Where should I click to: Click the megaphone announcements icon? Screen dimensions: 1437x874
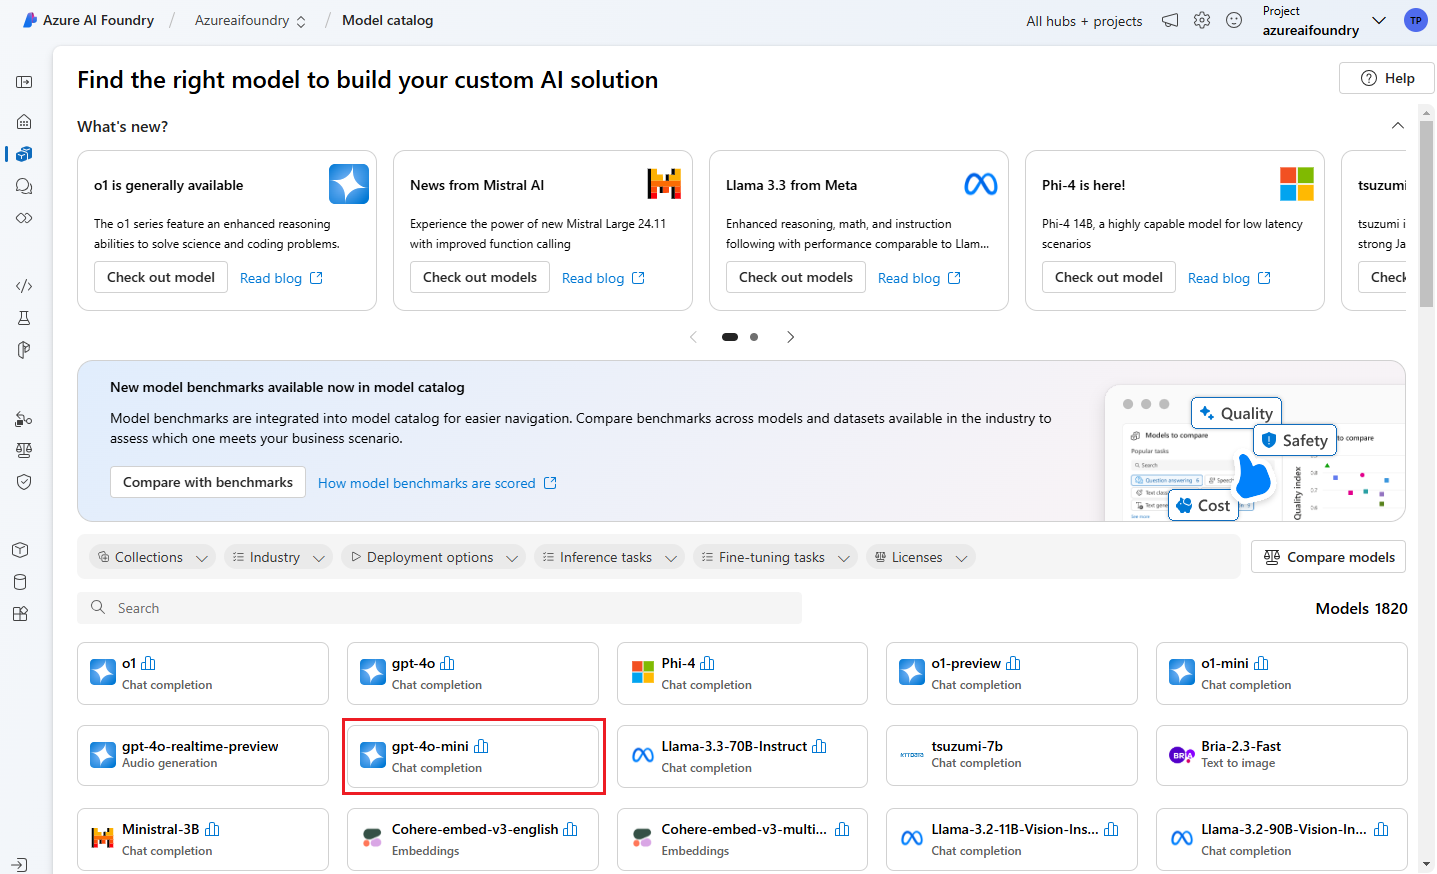(x=1170, y=20)
